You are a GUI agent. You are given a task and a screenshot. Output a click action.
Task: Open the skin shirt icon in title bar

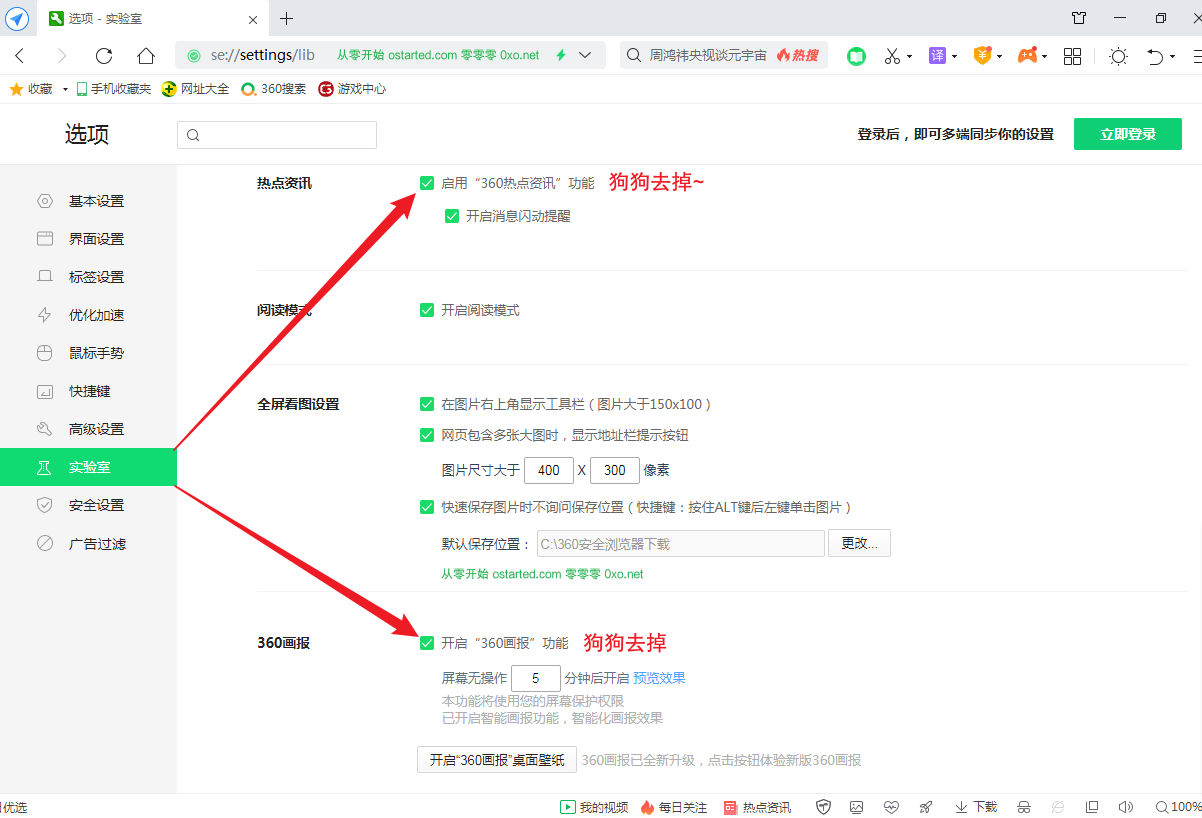1079,18
